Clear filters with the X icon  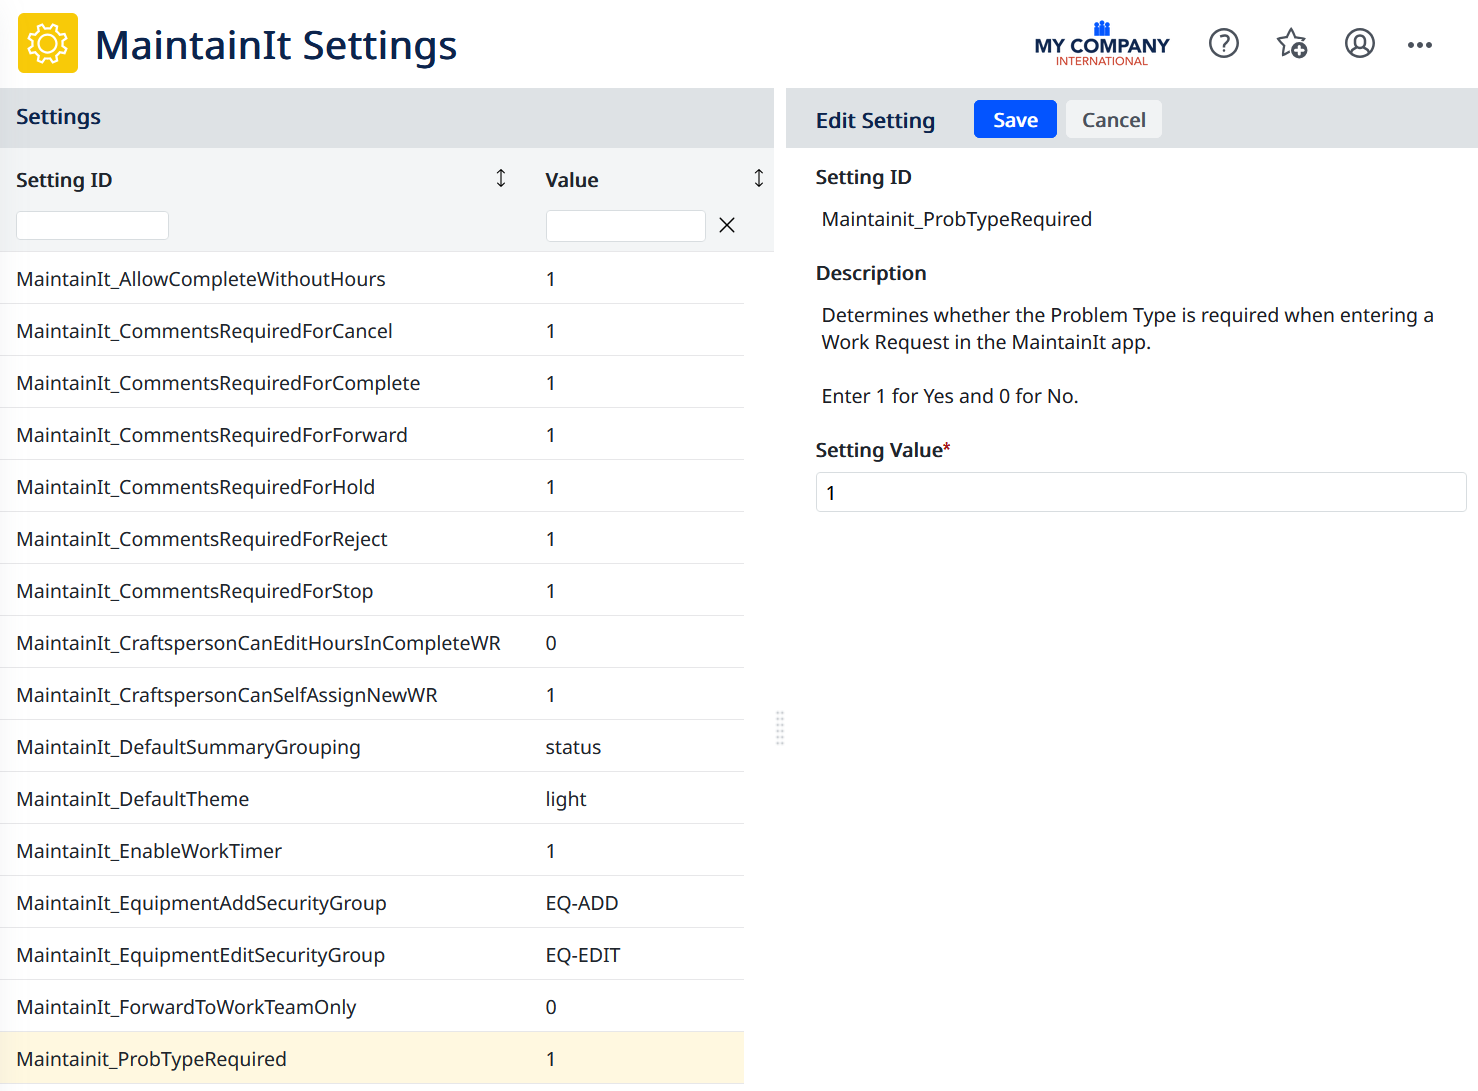pos(727,226)
